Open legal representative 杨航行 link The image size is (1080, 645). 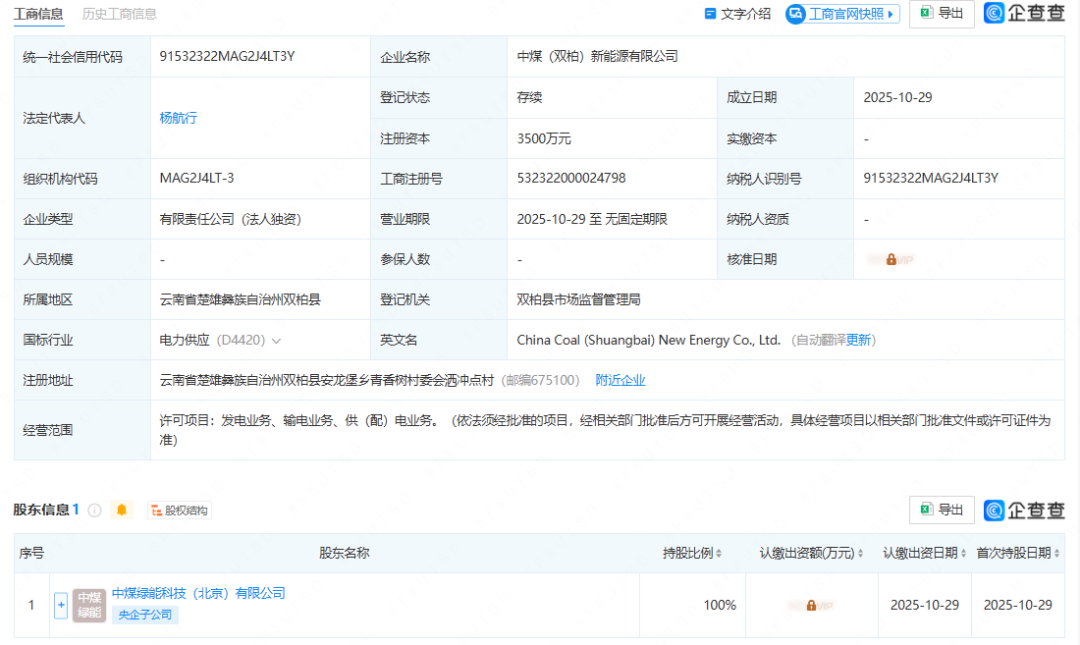point(178,118)
